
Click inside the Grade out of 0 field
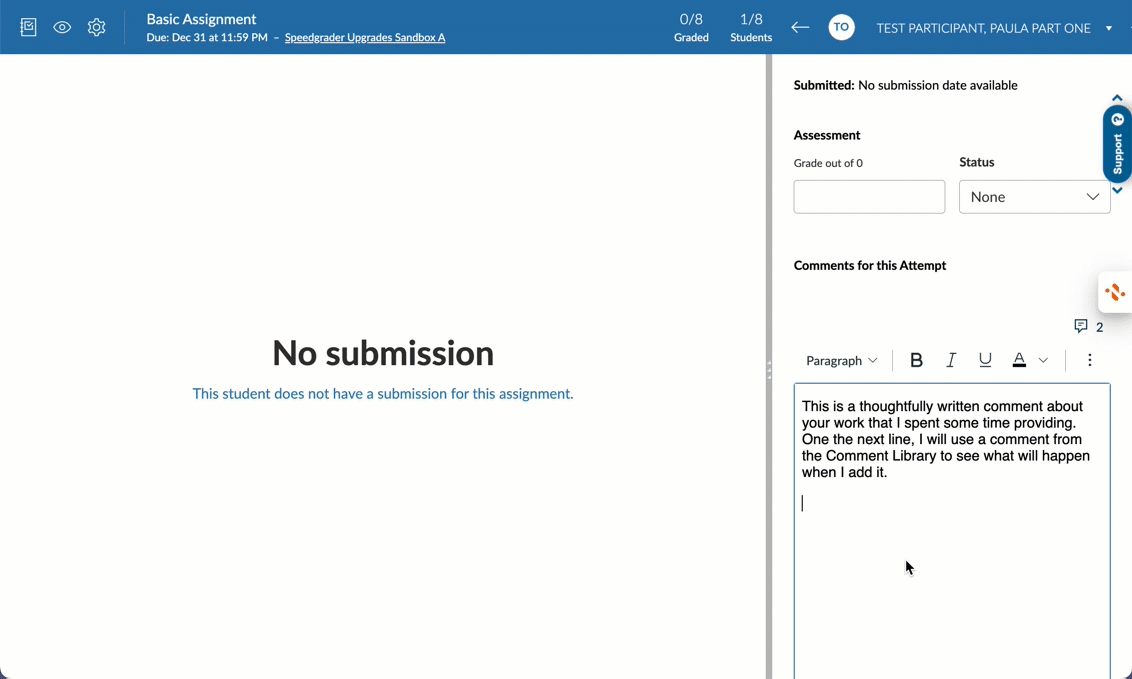point(868,196)
